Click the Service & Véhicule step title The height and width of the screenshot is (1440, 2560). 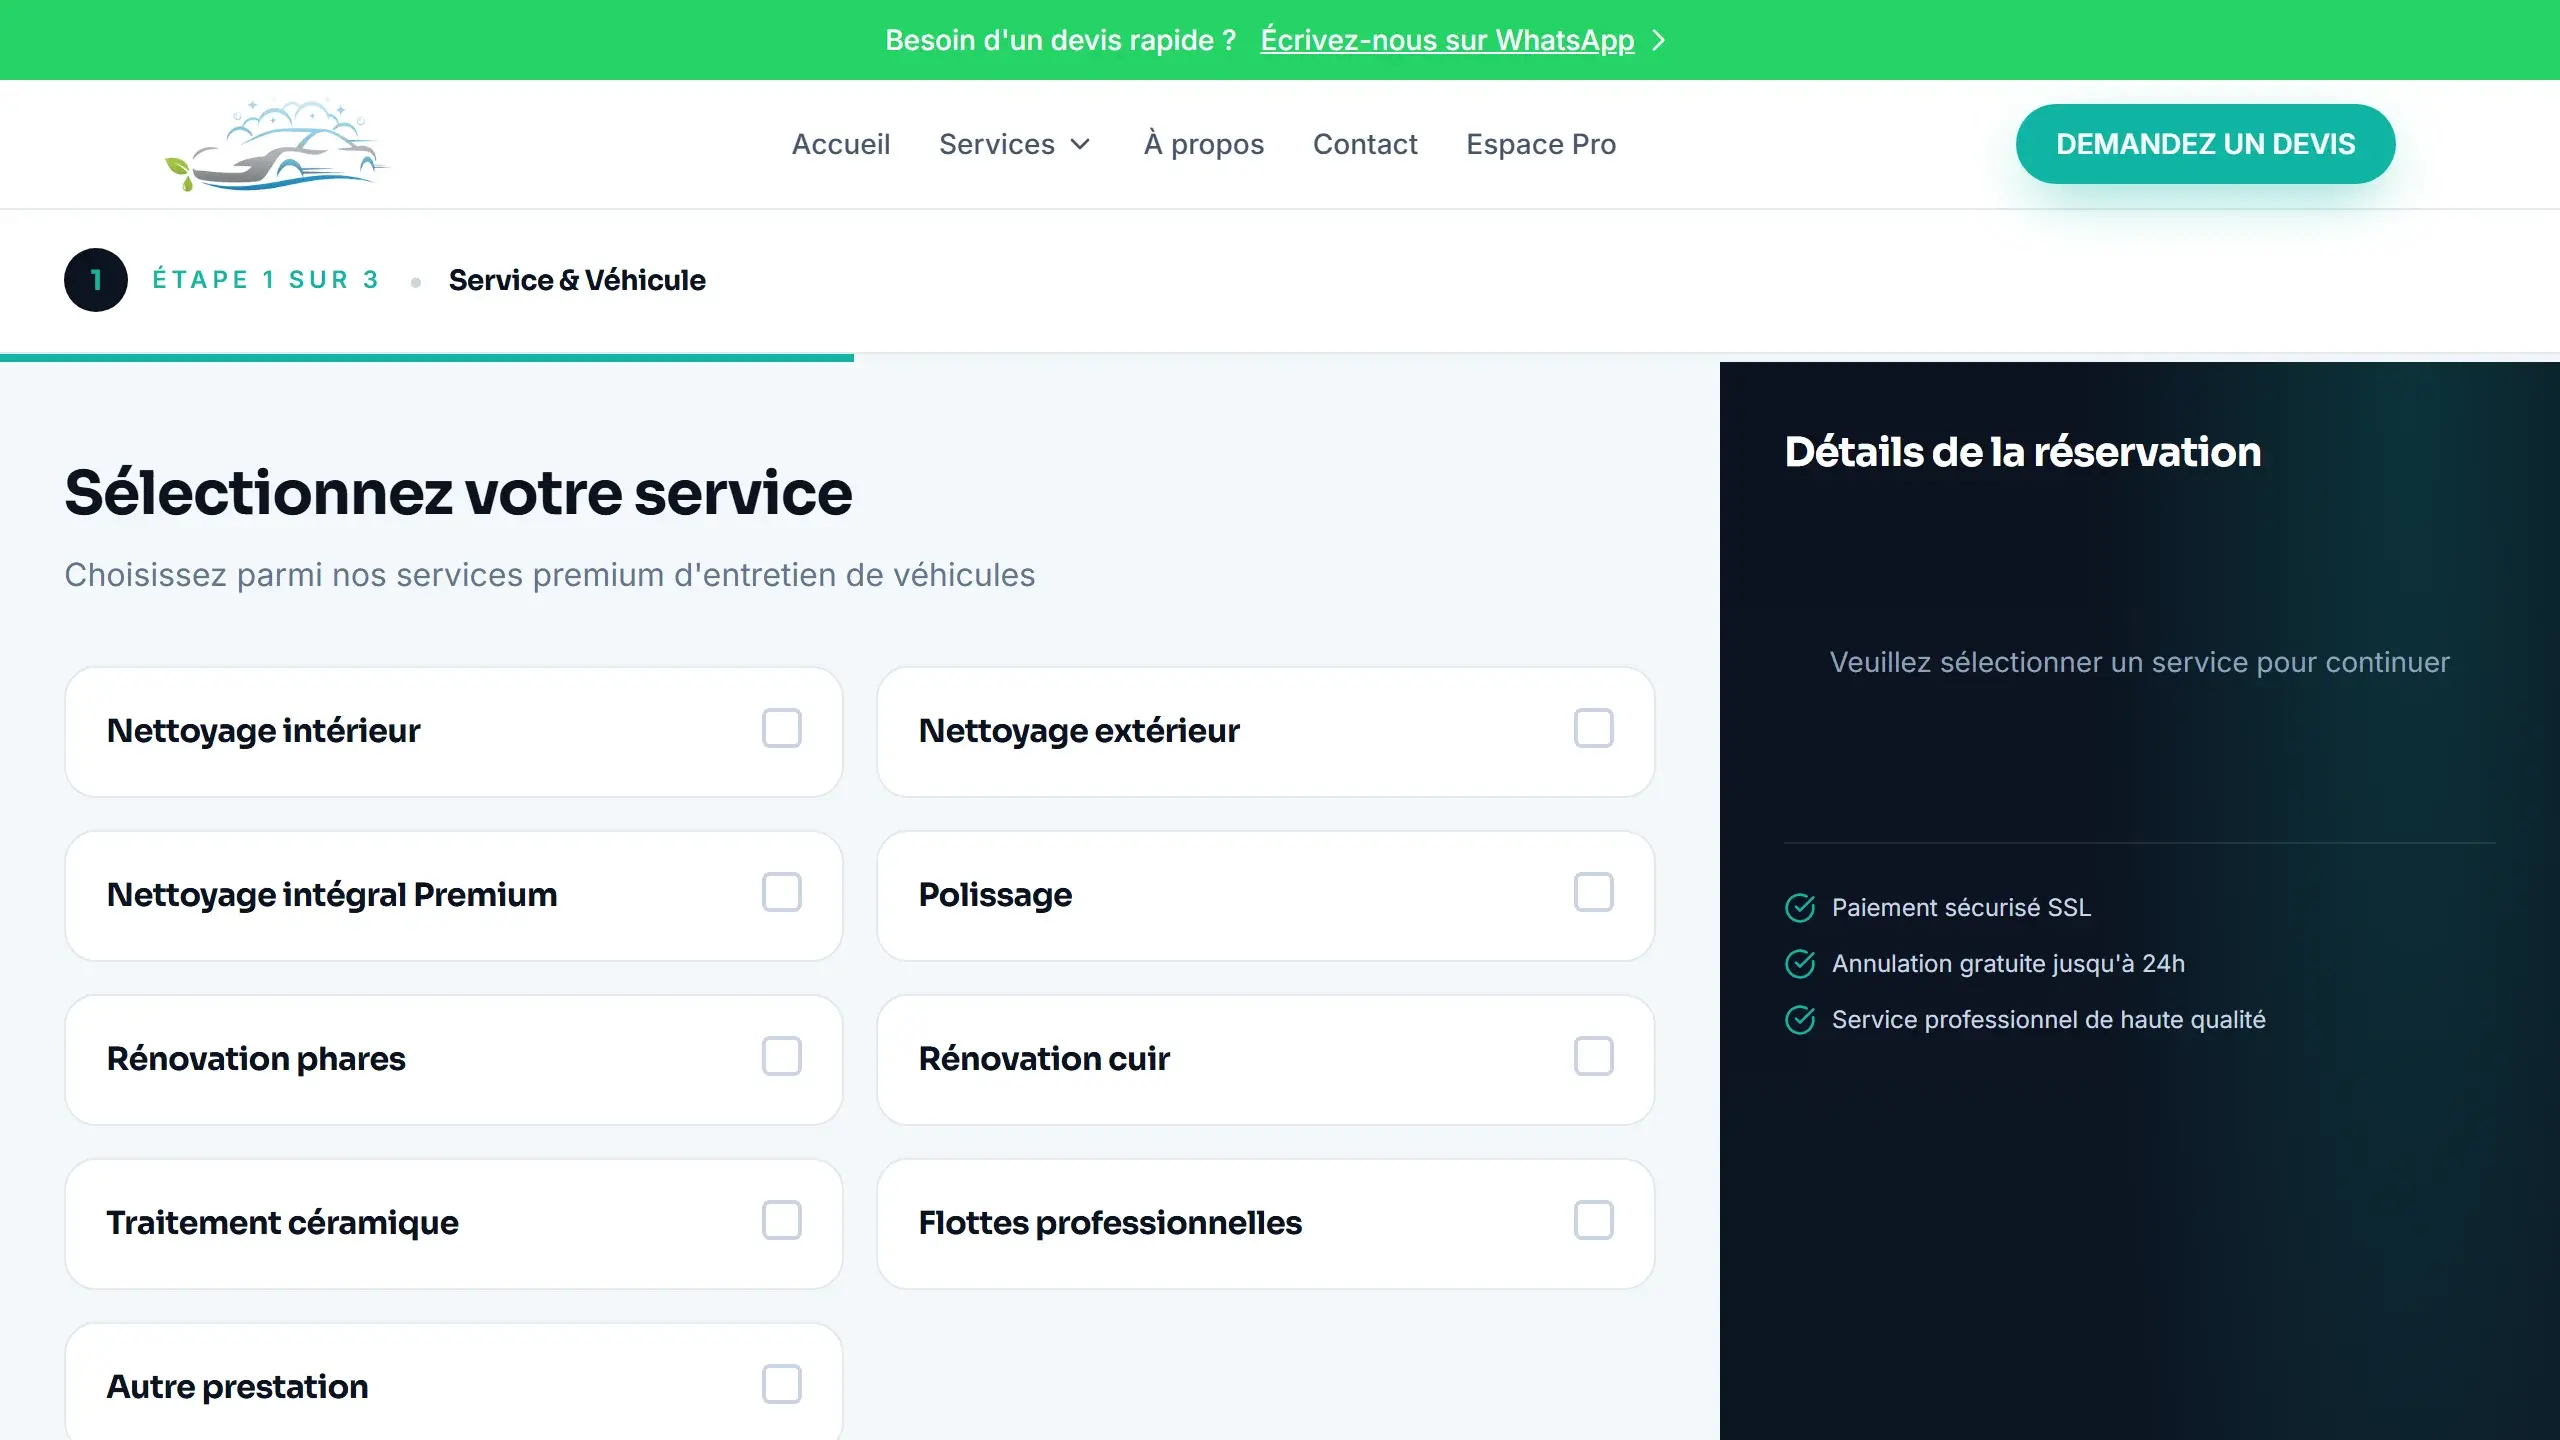577,280
